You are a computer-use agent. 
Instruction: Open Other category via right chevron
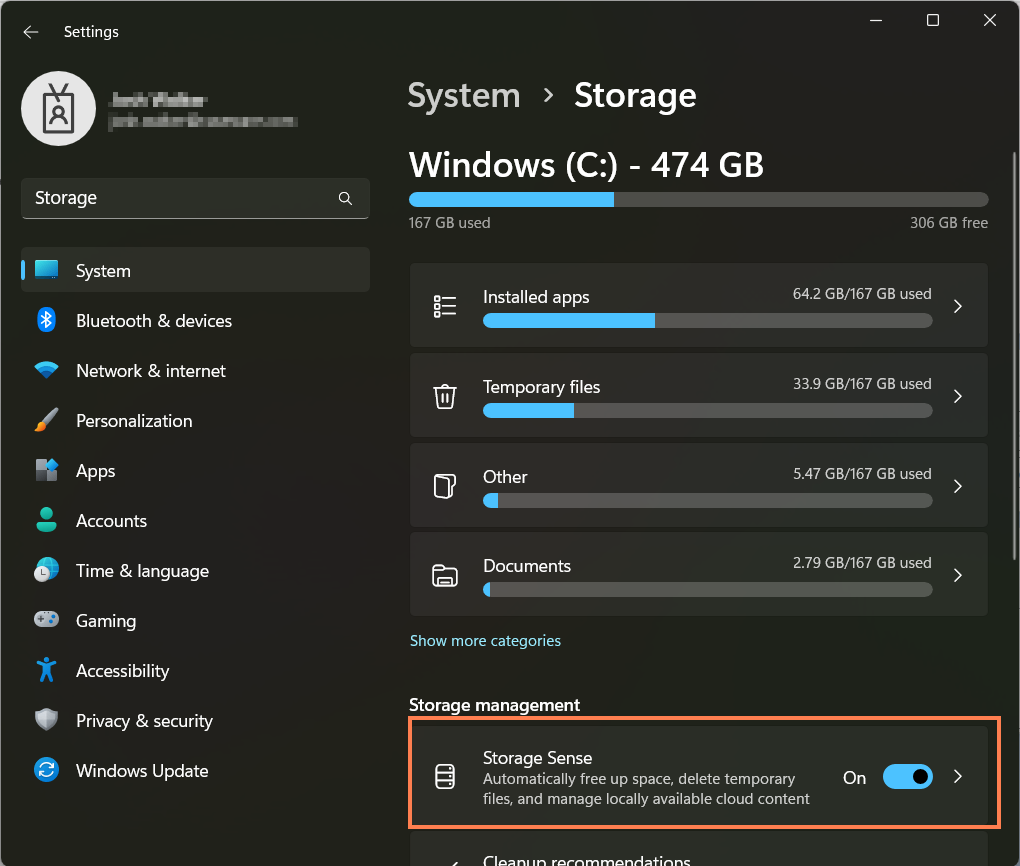point(957,486)
